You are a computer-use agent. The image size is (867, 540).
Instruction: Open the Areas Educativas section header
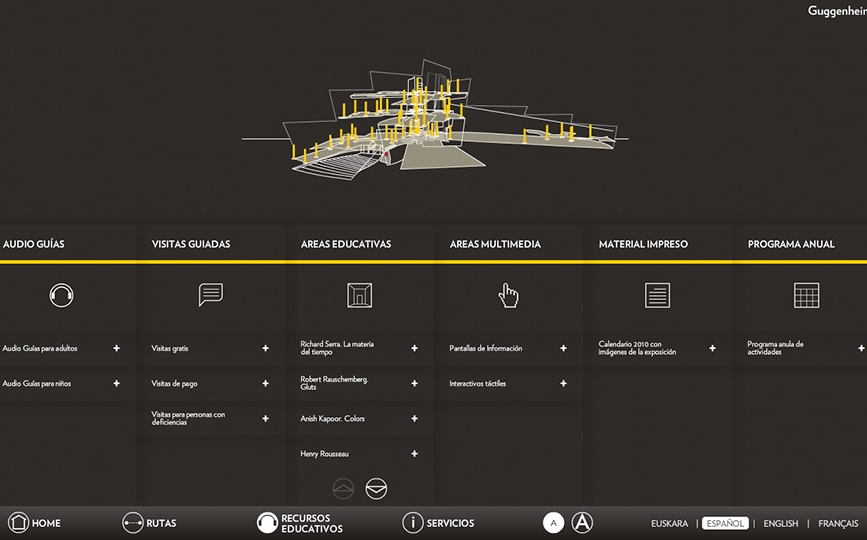[346, 244]
